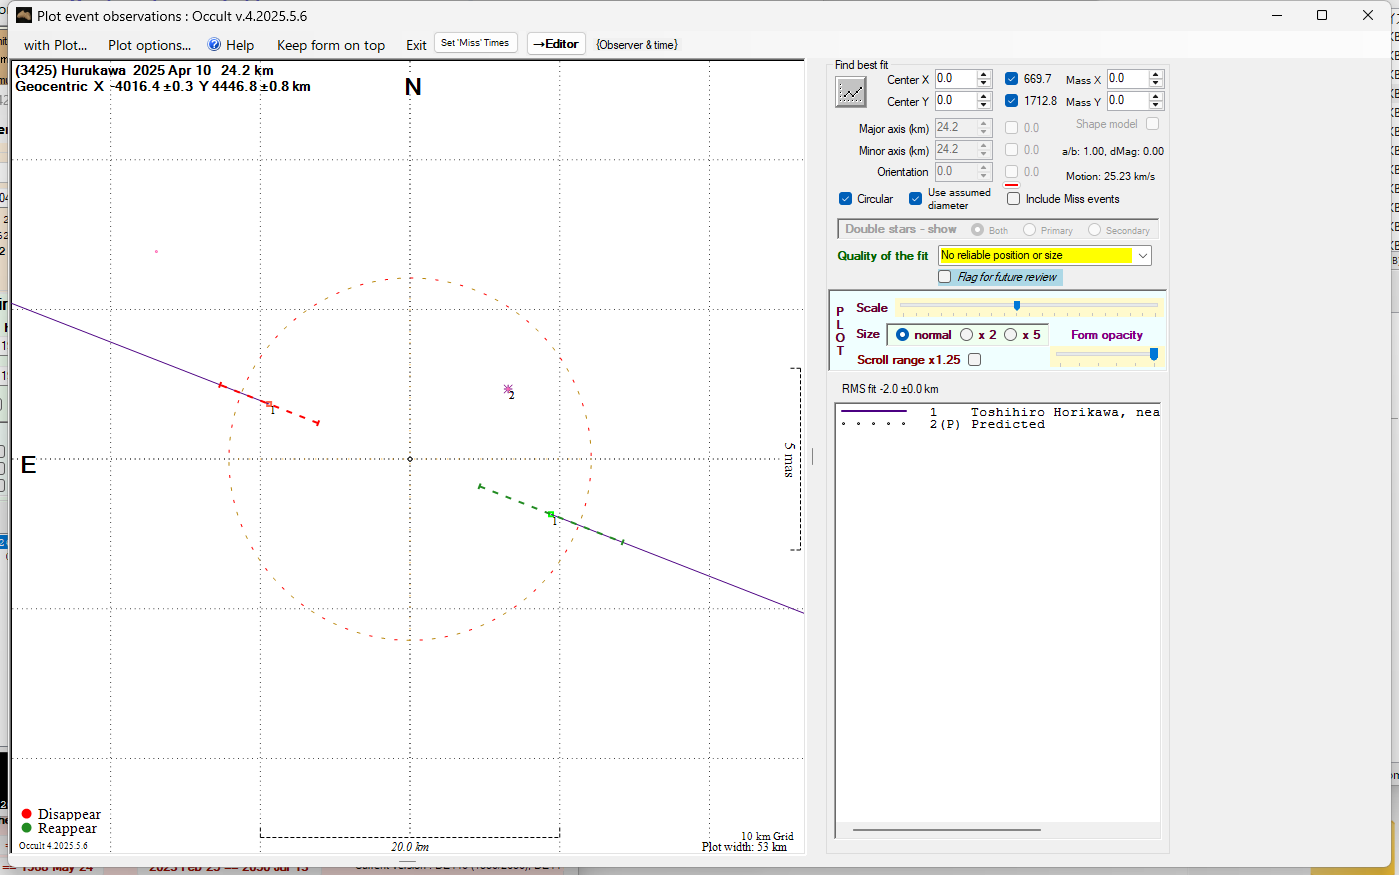Open the with Plot... menu
Viewport: 1399px width, 875px height.
(55, 45)
